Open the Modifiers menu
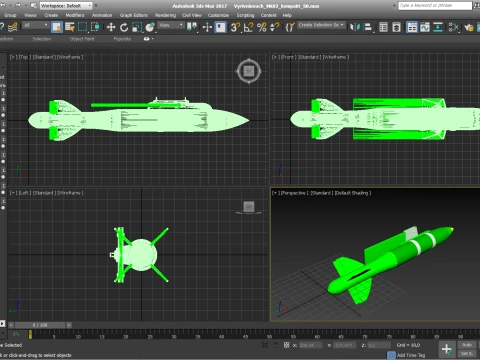 (75, 15)
